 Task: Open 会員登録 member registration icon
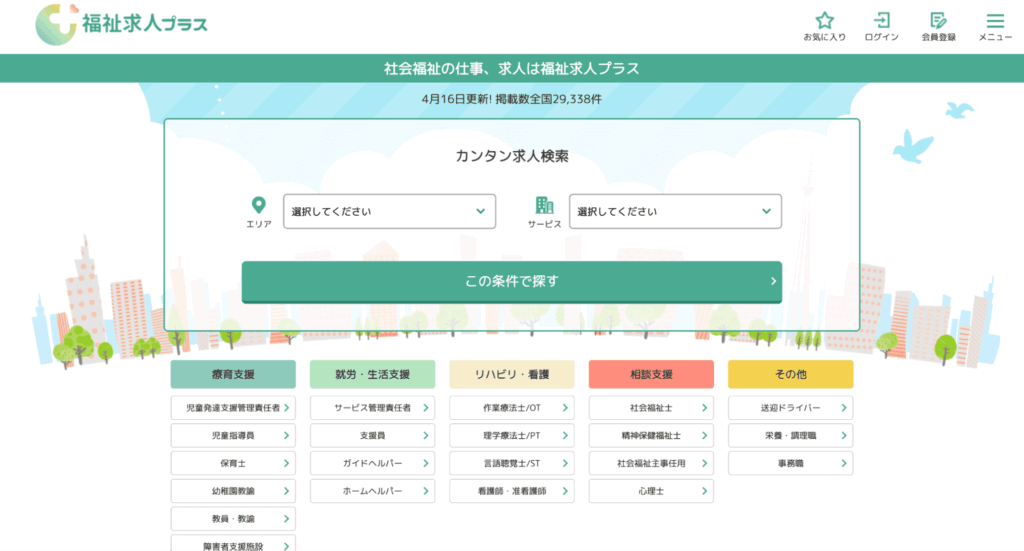tap(938, 20)
